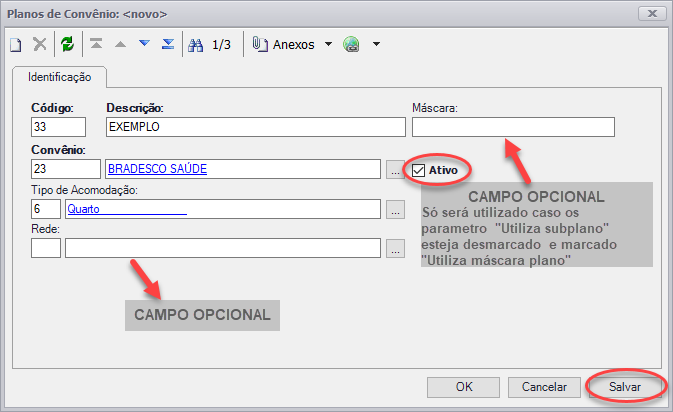The width and height of the screenshot is (673, 412).
Task: Create a new record with the blank page icon
Action: 16,45
